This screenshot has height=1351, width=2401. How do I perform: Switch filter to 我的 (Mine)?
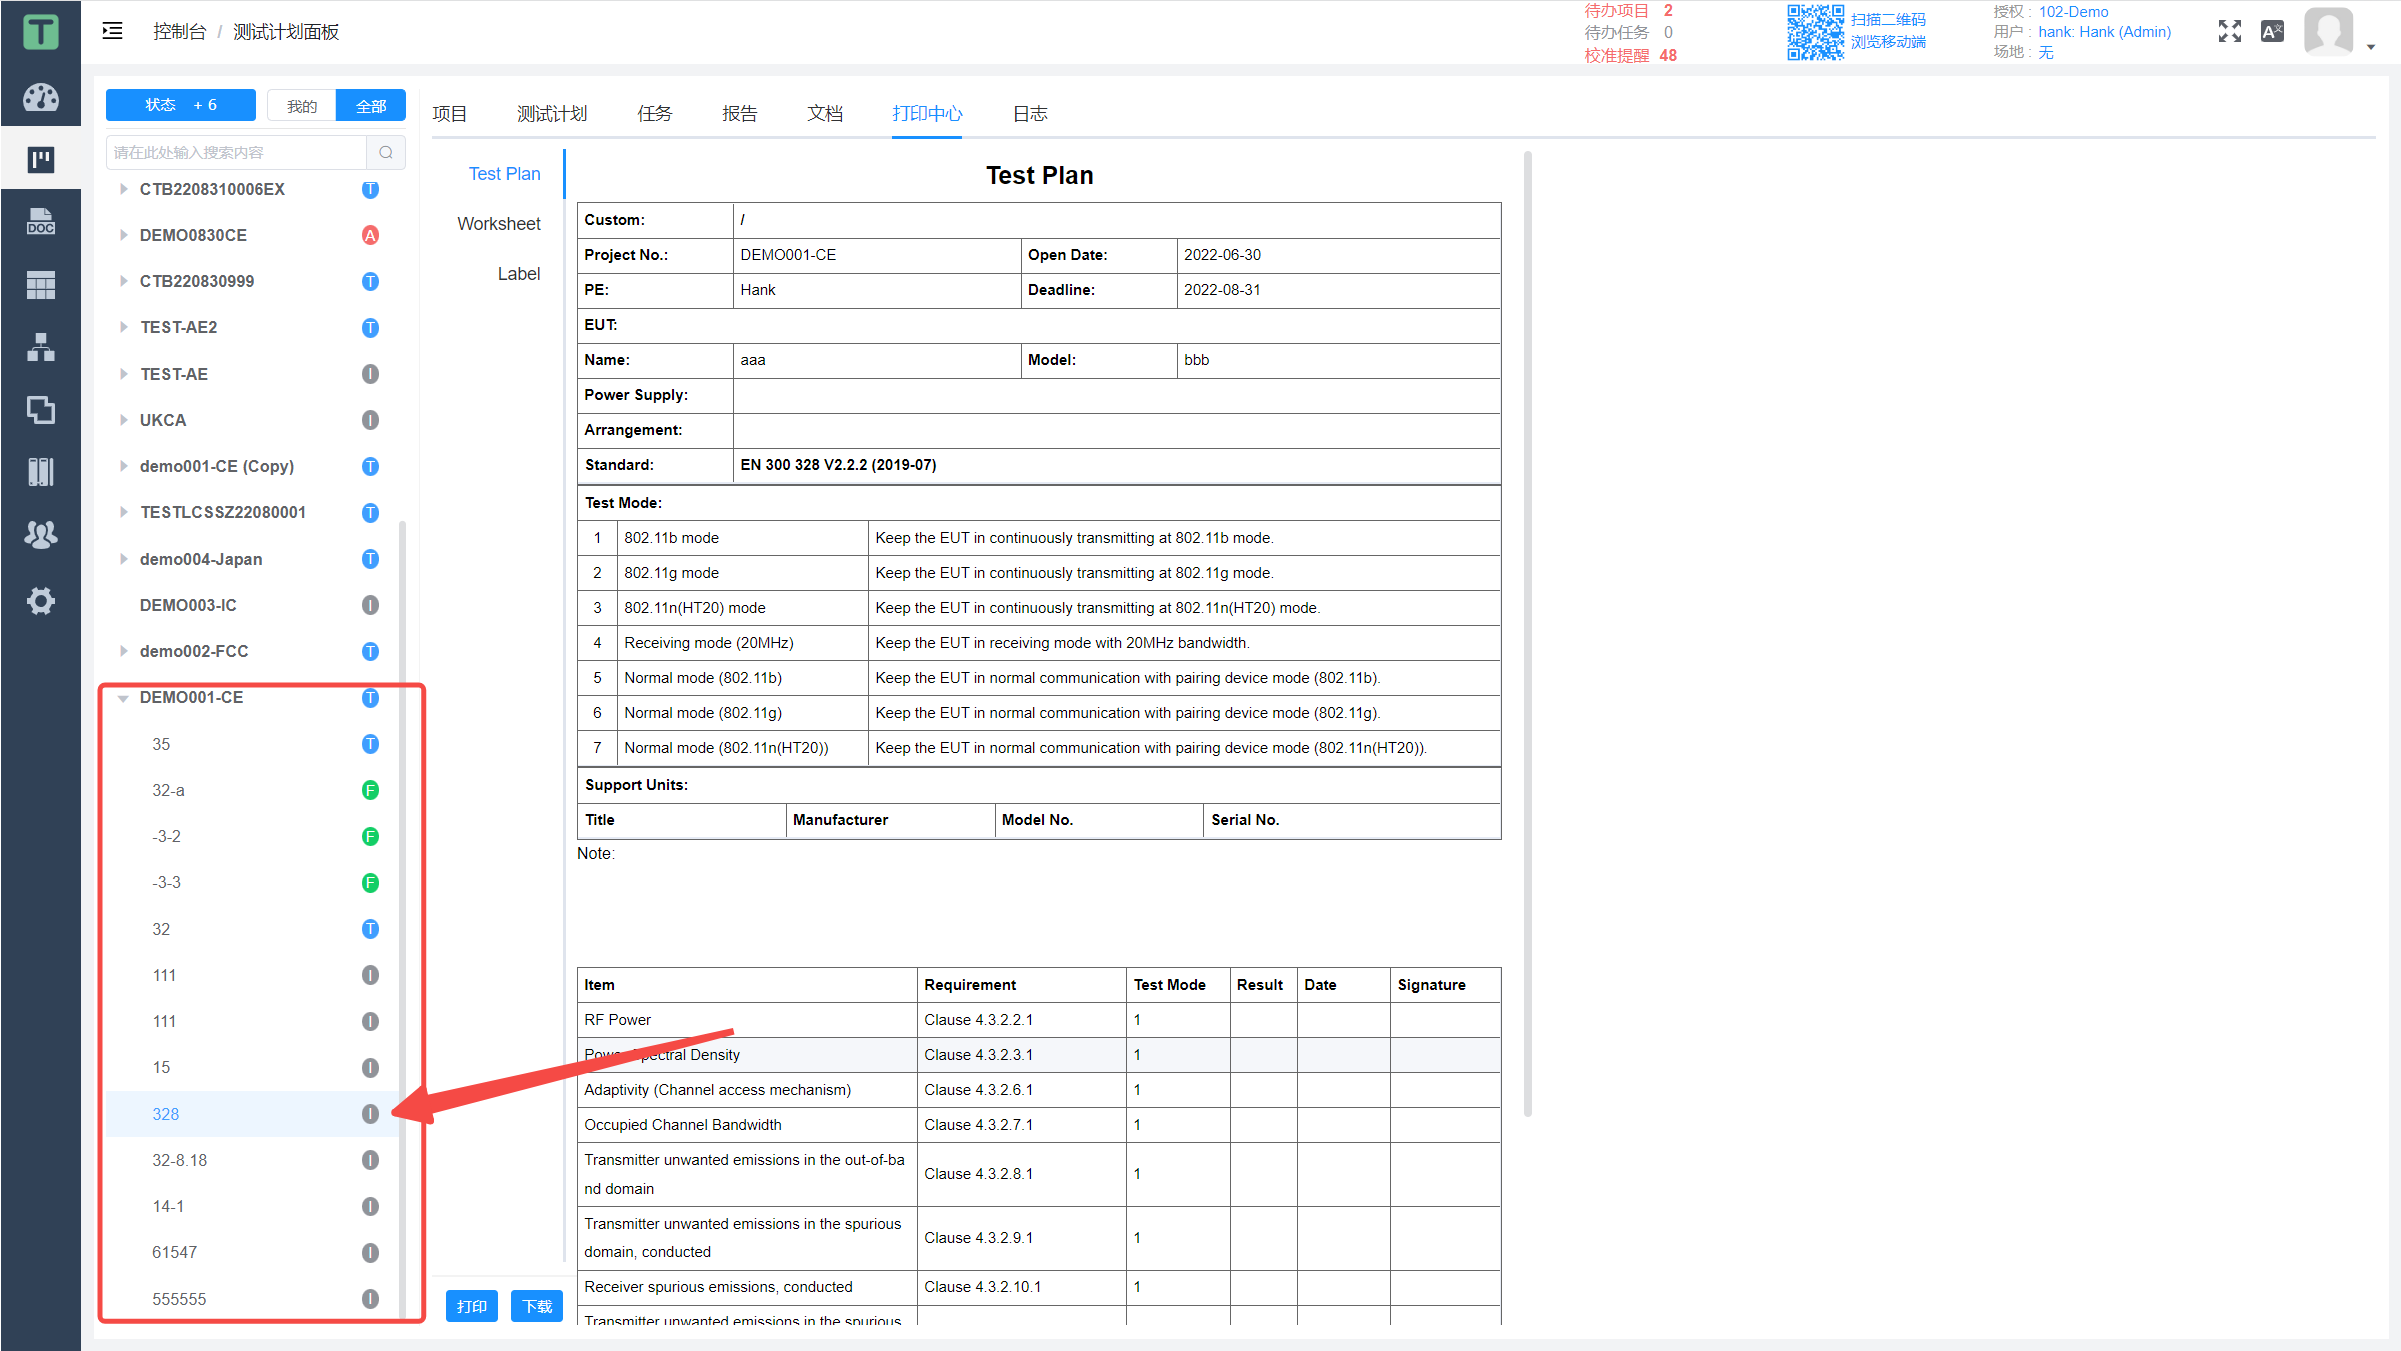pos(302,105)
